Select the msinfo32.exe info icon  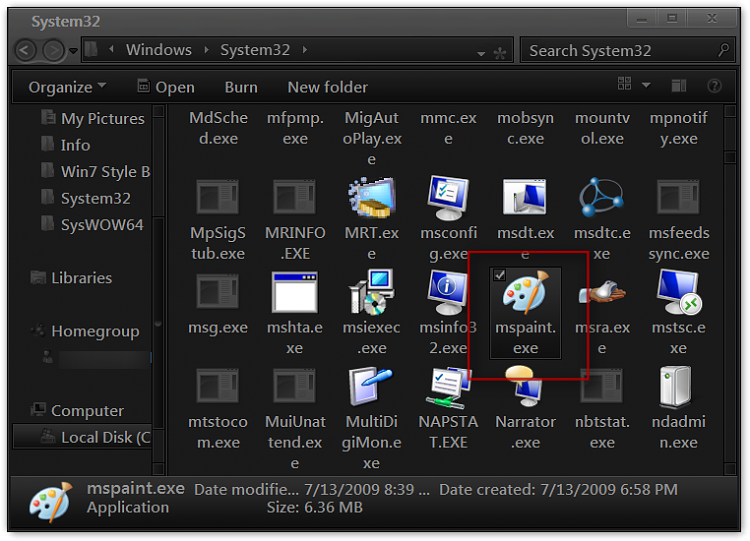pos(448,292)
